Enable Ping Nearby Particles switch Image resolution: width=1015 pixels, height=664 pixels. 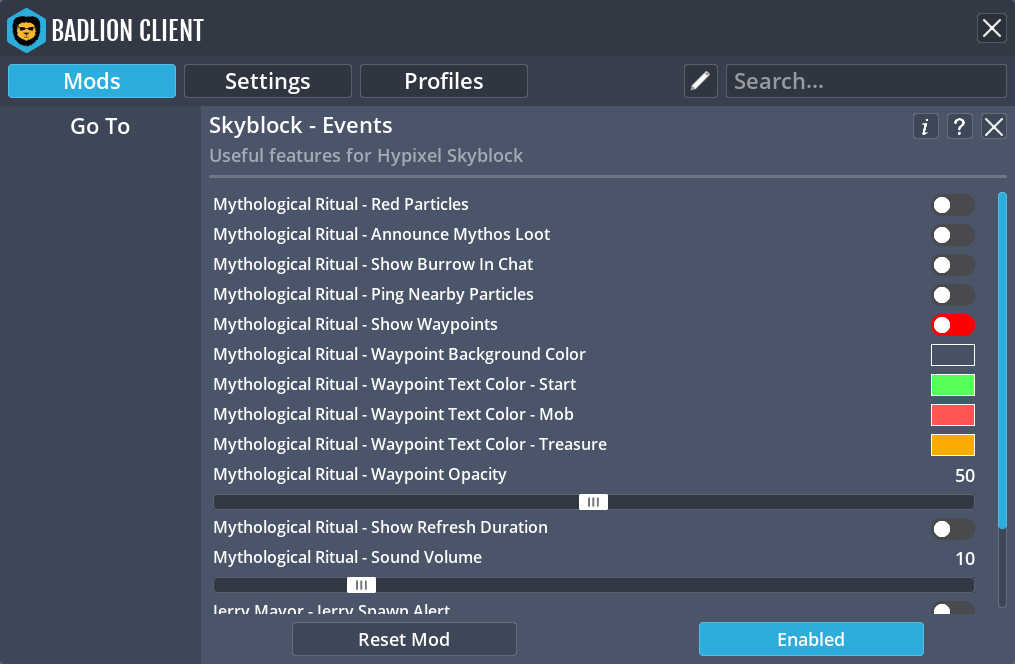953,295
